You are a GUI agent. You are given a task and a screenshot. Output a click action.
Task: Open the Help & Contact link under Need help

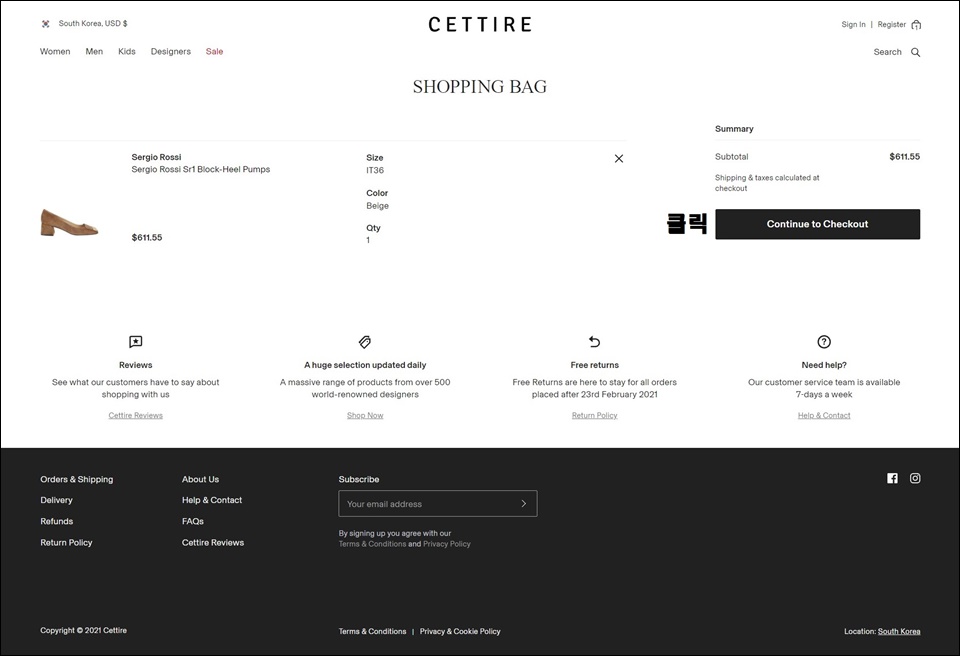824,415
